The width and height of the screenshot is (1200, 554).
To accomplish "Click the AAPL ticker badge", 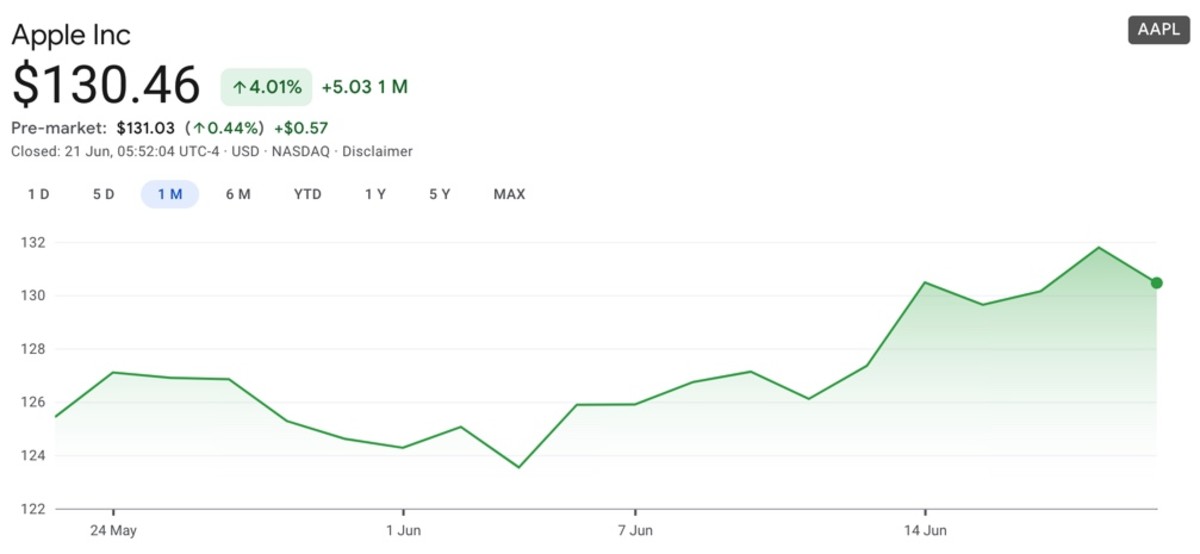I will click(1159, 30).
